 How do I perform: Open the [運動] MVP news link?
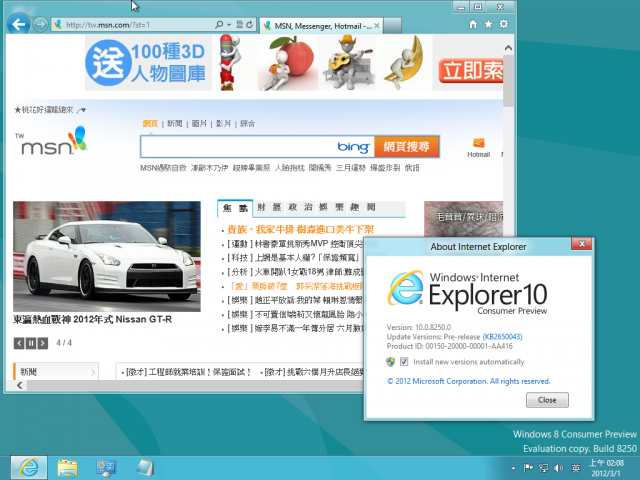point(294,244)
